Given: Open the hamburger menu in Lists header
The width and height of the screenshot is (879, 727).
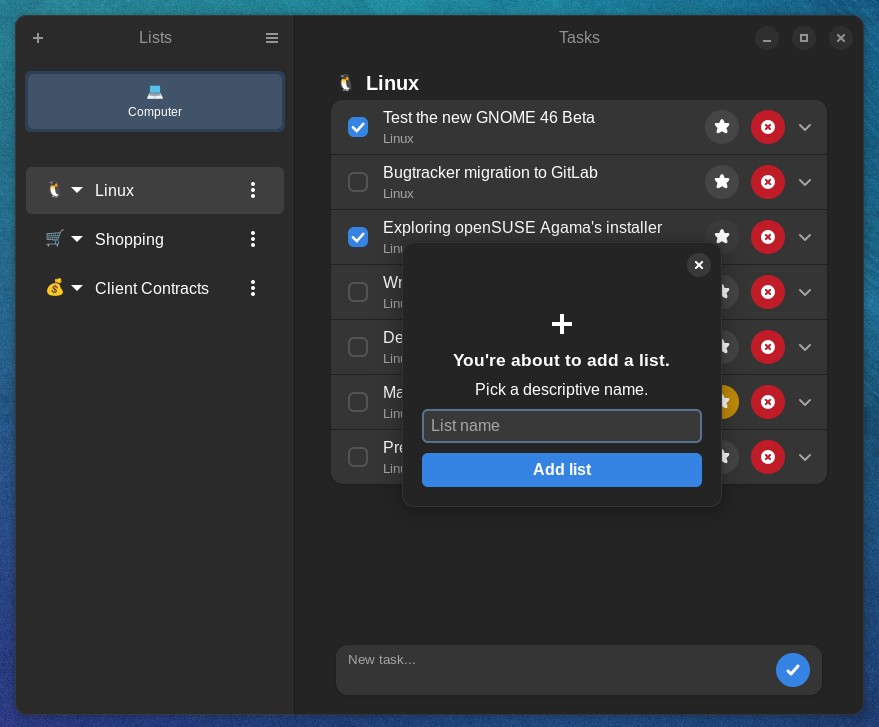Looking at the screenshot, I should tap(272, 38).
